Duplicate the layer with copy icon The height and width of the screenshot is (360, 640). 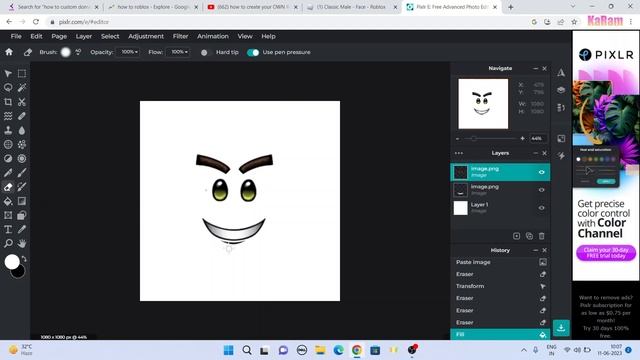click(529, 236)
